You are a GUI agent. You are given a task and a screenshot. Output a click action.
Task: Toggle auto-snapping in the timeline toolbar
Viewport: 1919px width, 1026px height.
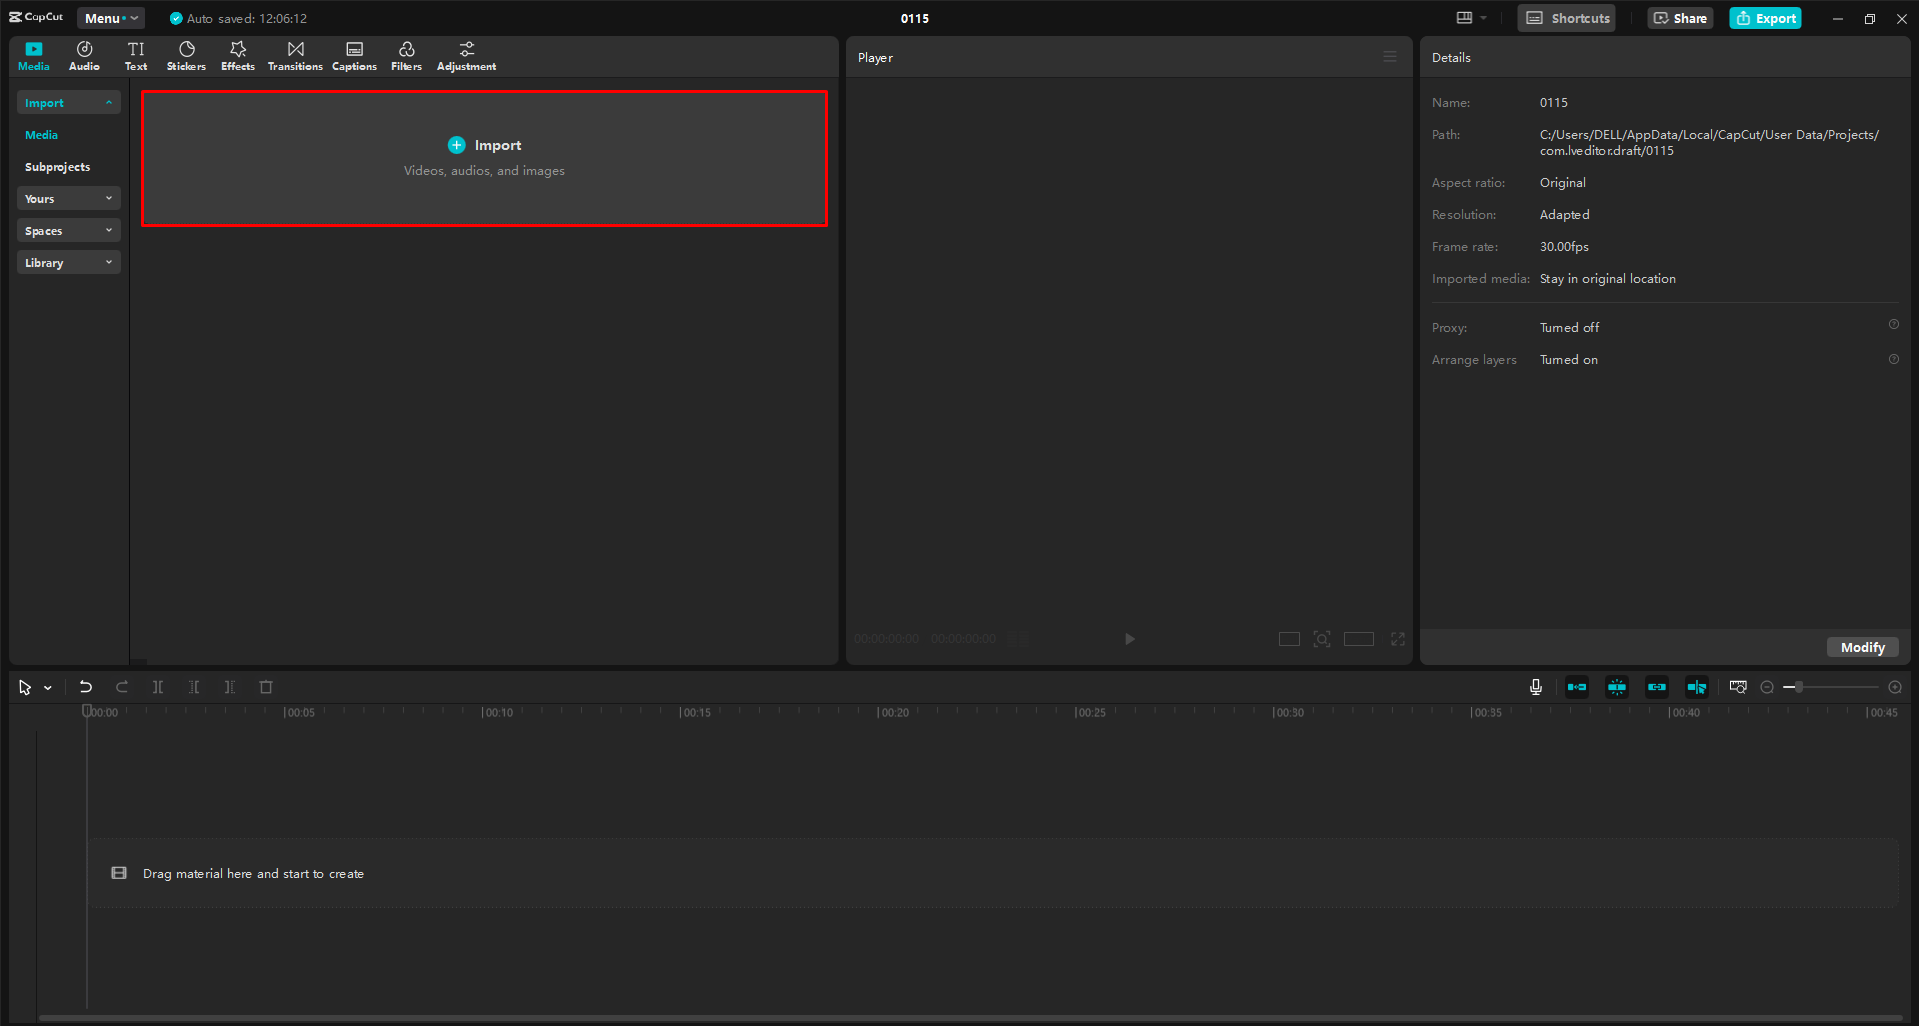pyautogui.click(x=1616, y=687)
